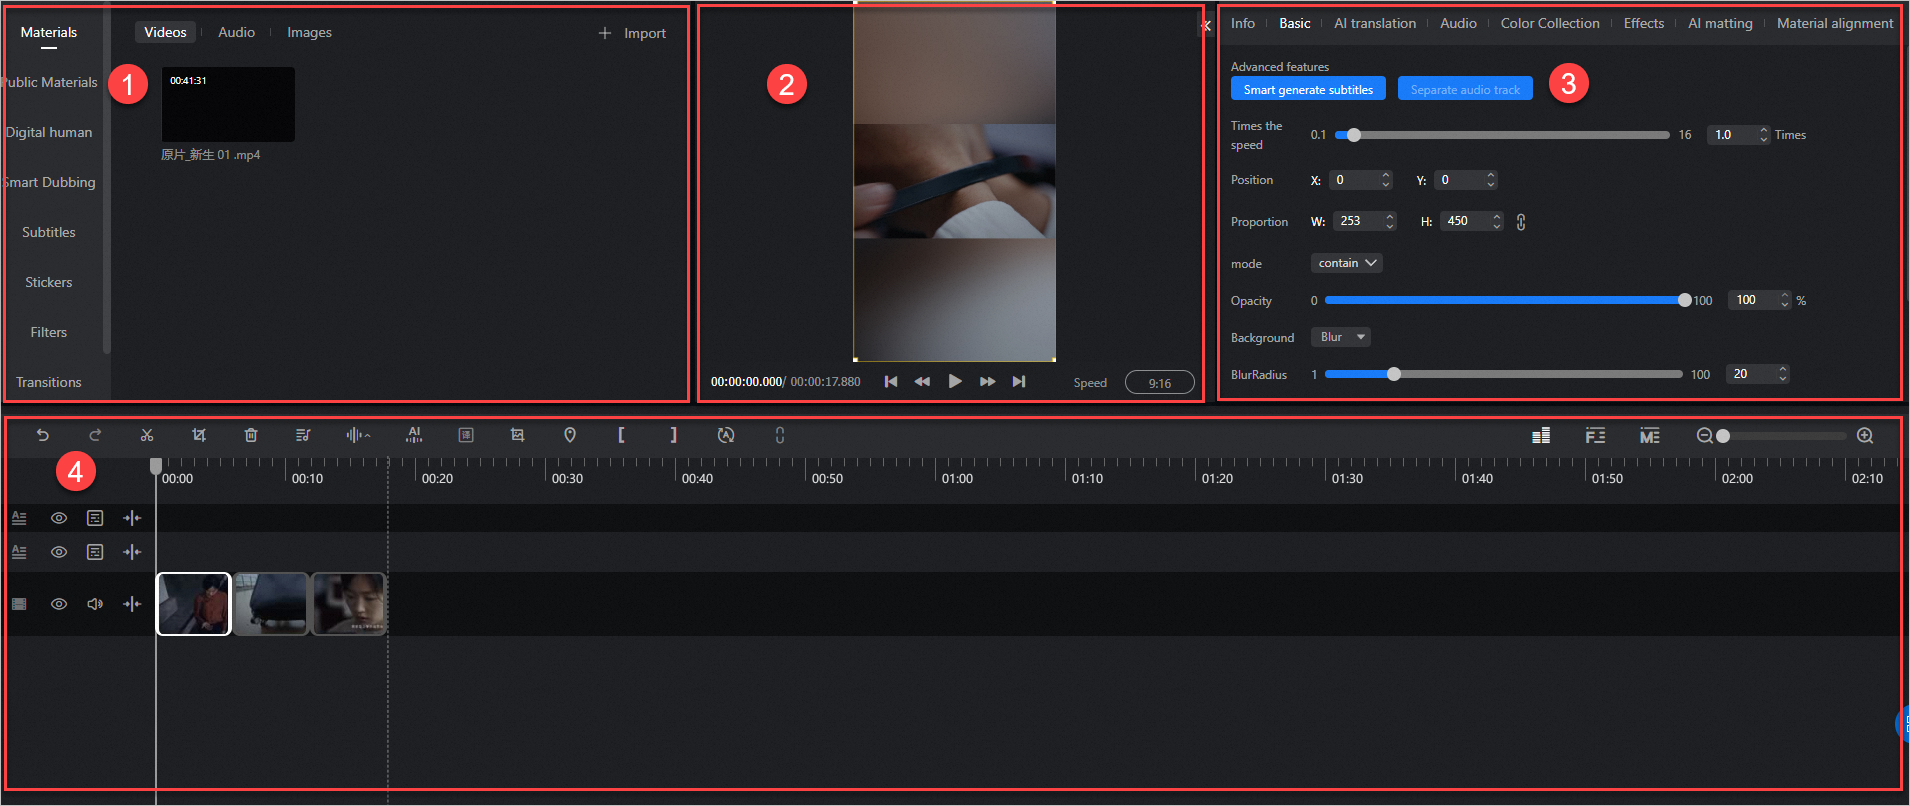Open the 9:16 aspect ratio selector

point(1160,383)
